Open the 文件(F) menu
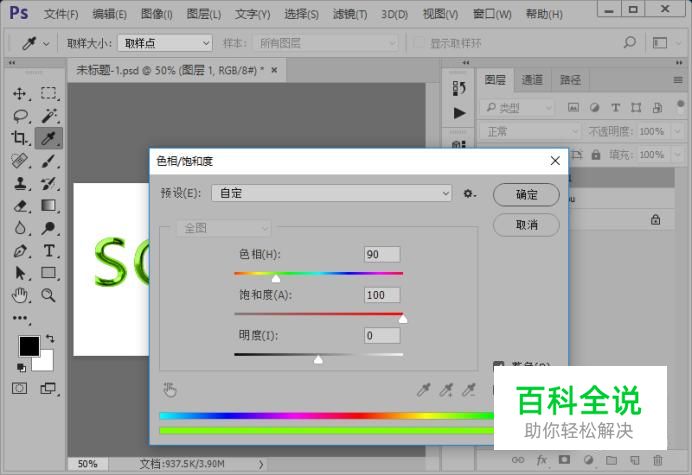The image size is (692, 475). pyautogui.click(x=61, y=14)
